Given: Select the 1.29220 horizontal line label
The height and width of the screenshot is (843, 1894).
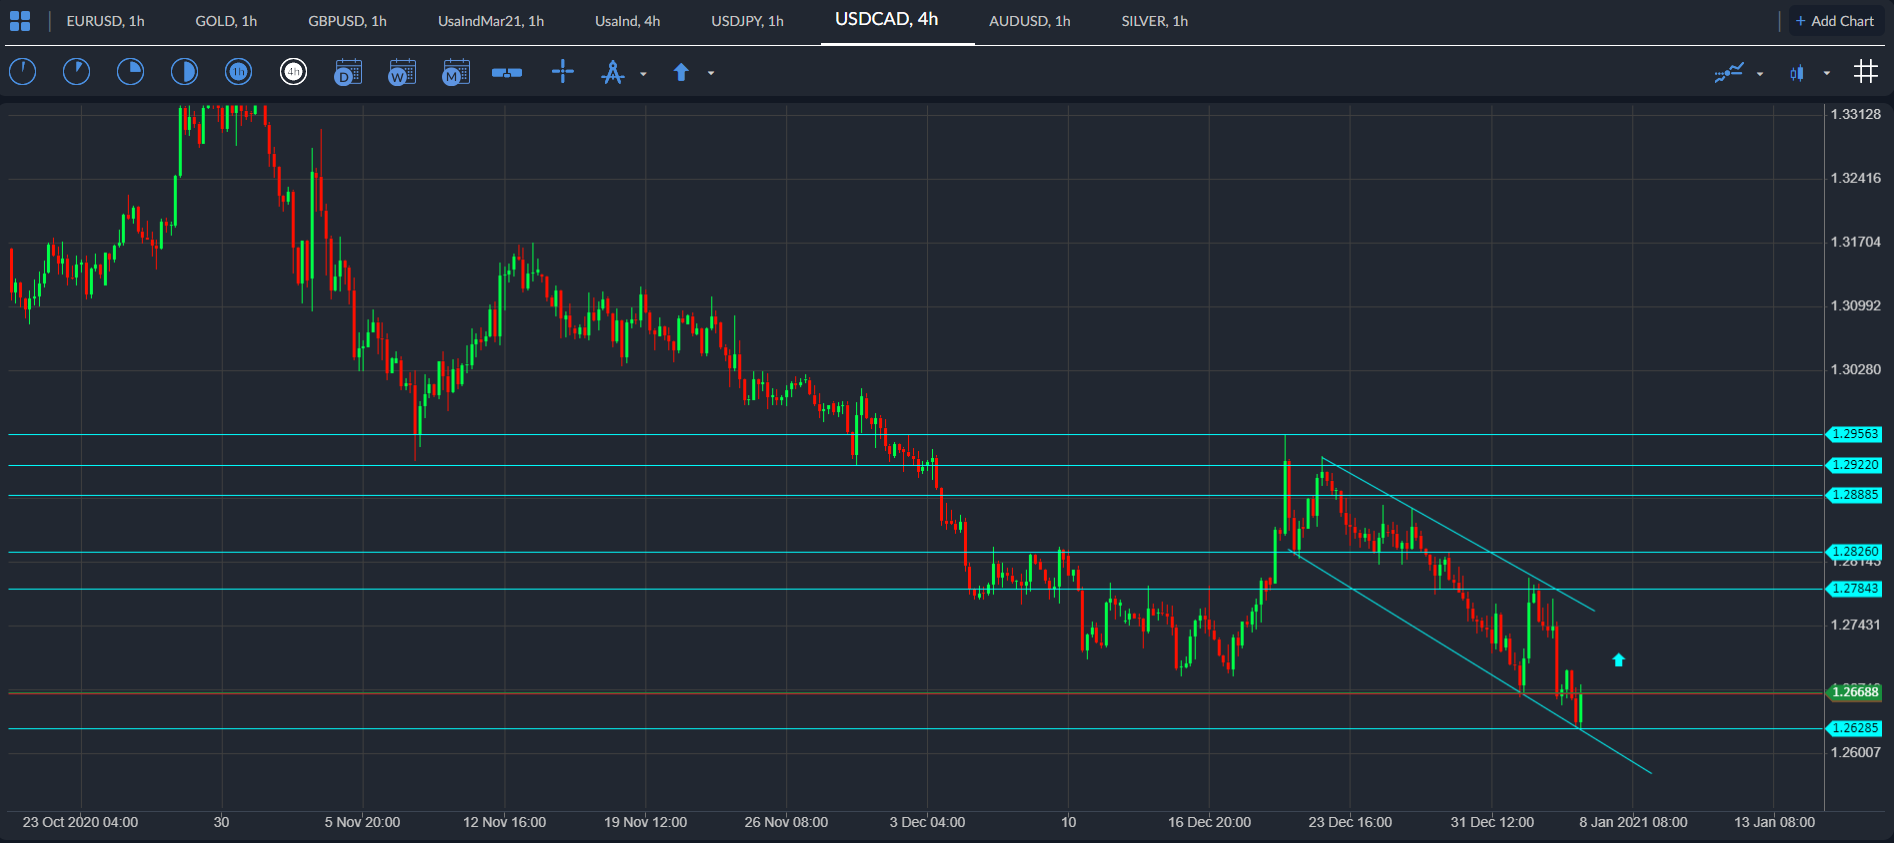Looking at the screenshot, I should pos(1854,465).
